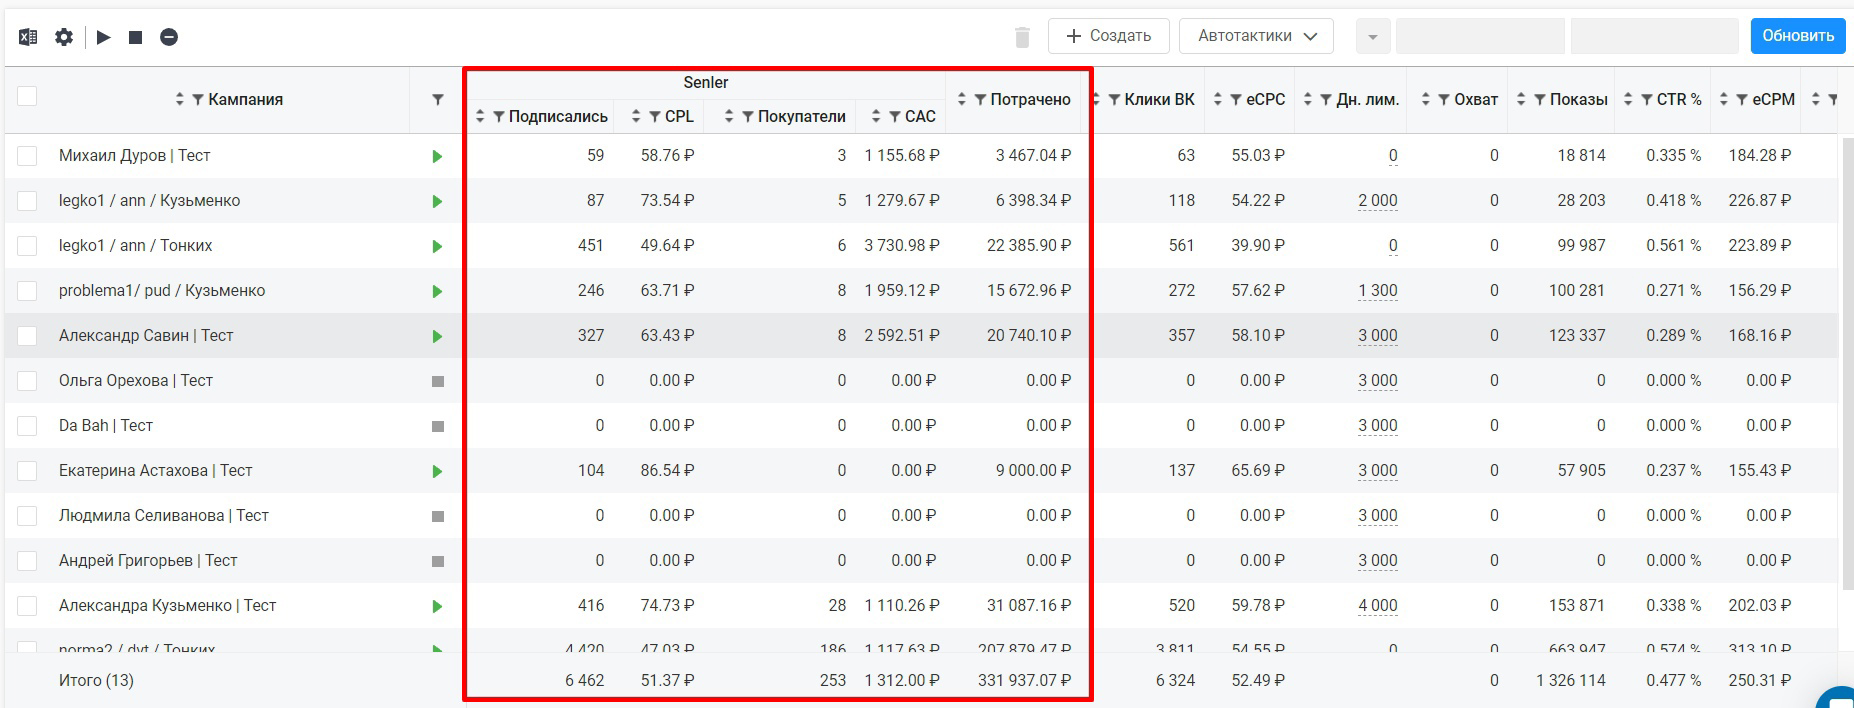The height and width of the screenshot is (708, 1854).
Task: Click gray stop status for Ольга Орехова
Action: [437, 381]
